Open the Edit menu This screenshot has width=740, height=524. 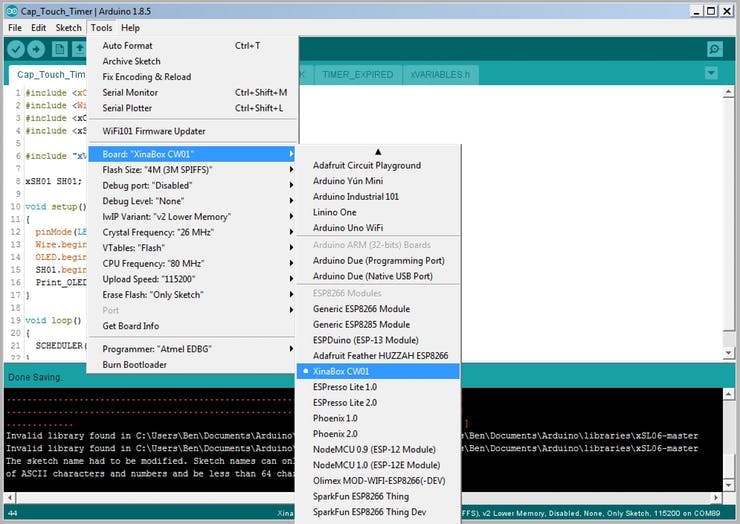[x=38, y=28]
